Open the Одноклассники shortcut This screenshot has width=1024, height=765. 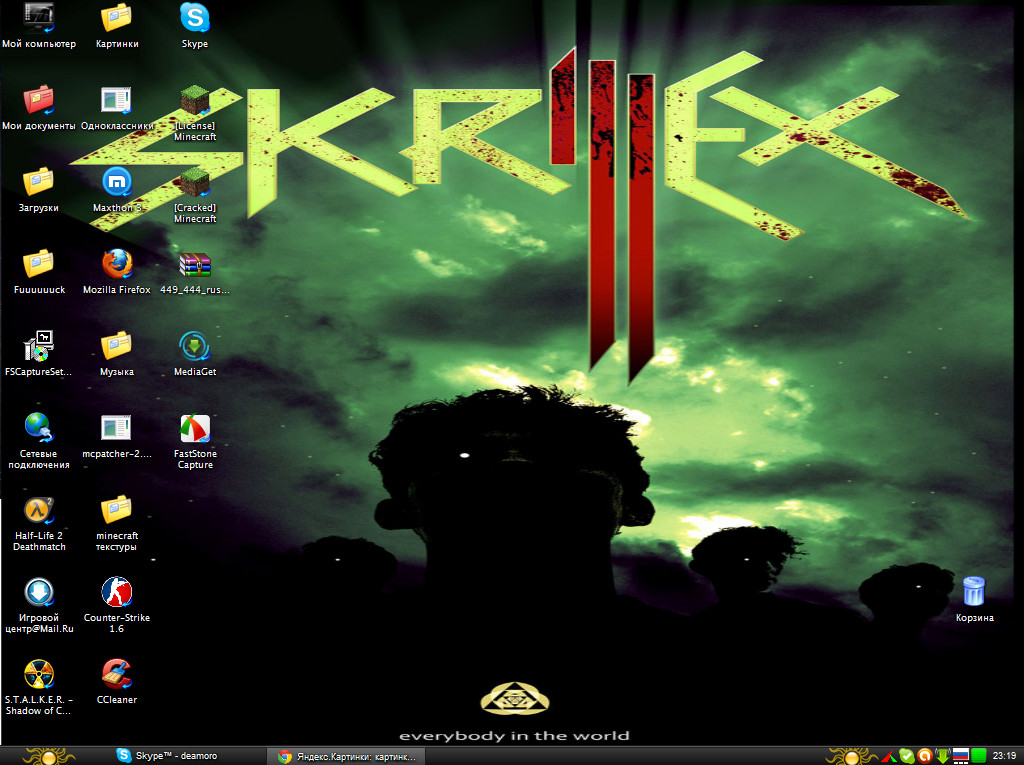(x=117, y=108)
